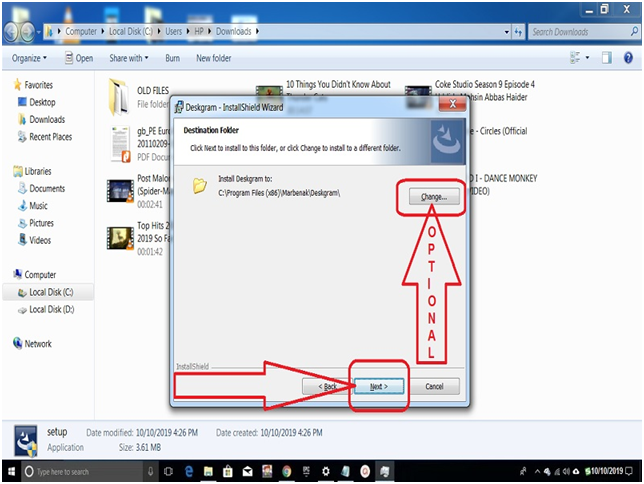Open Google Chrome from the taskbar

click(x=287, y=472)
